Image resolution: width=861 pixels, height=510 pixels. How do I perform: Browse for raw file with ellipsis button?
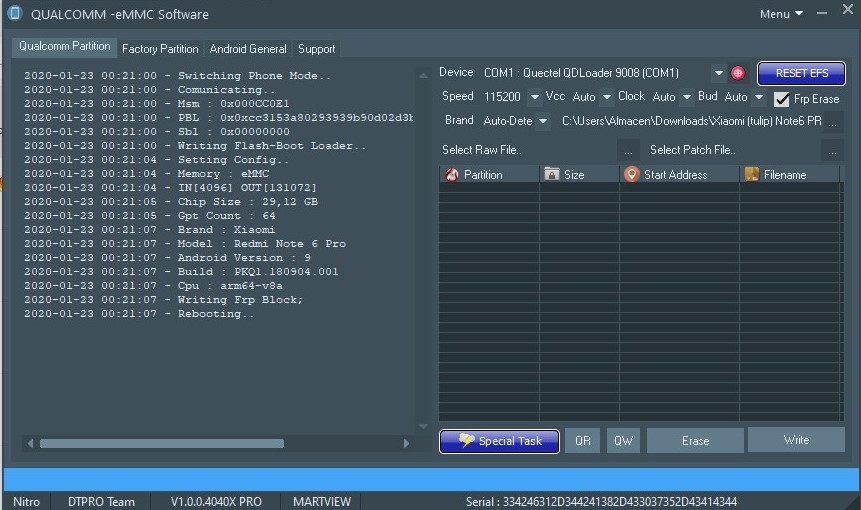(x=628, y=150)
